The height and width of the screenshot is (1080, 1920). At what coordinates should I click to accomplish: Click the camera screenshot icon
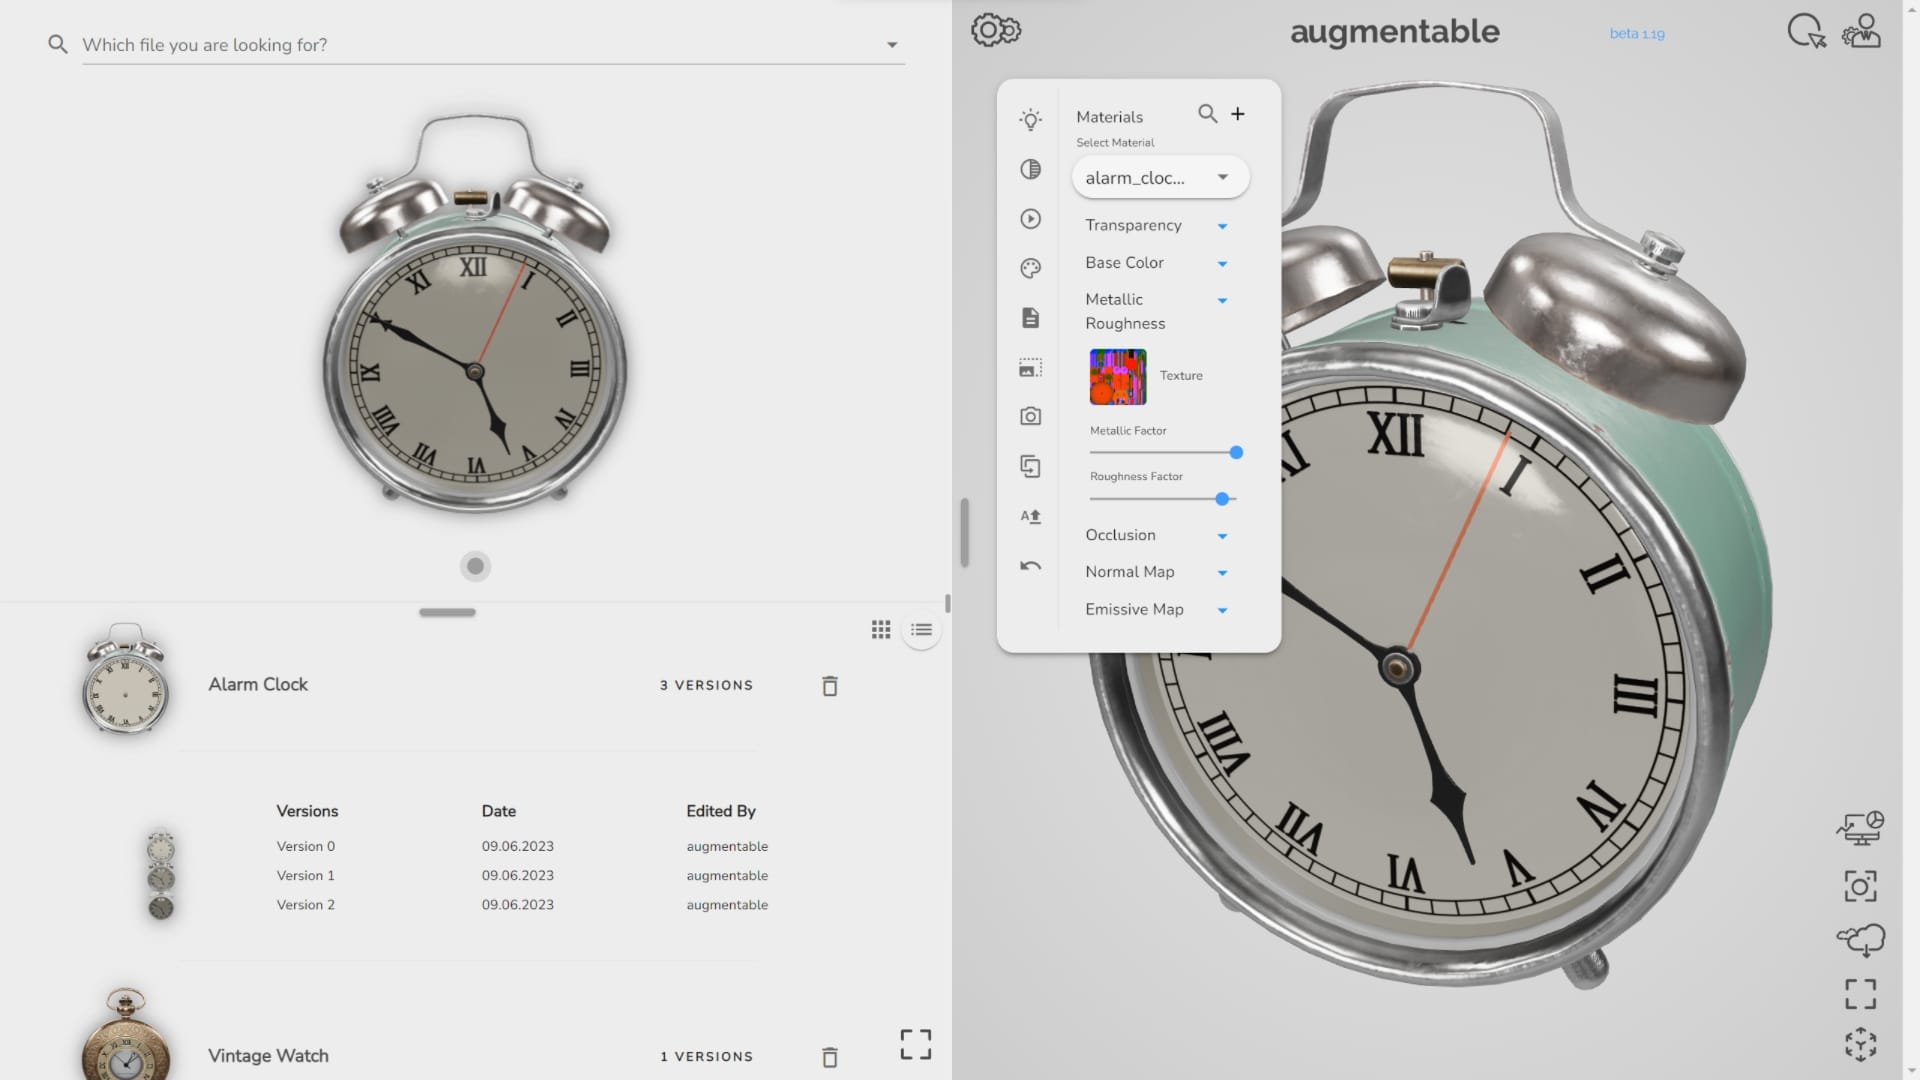(x=1030, y=416)
